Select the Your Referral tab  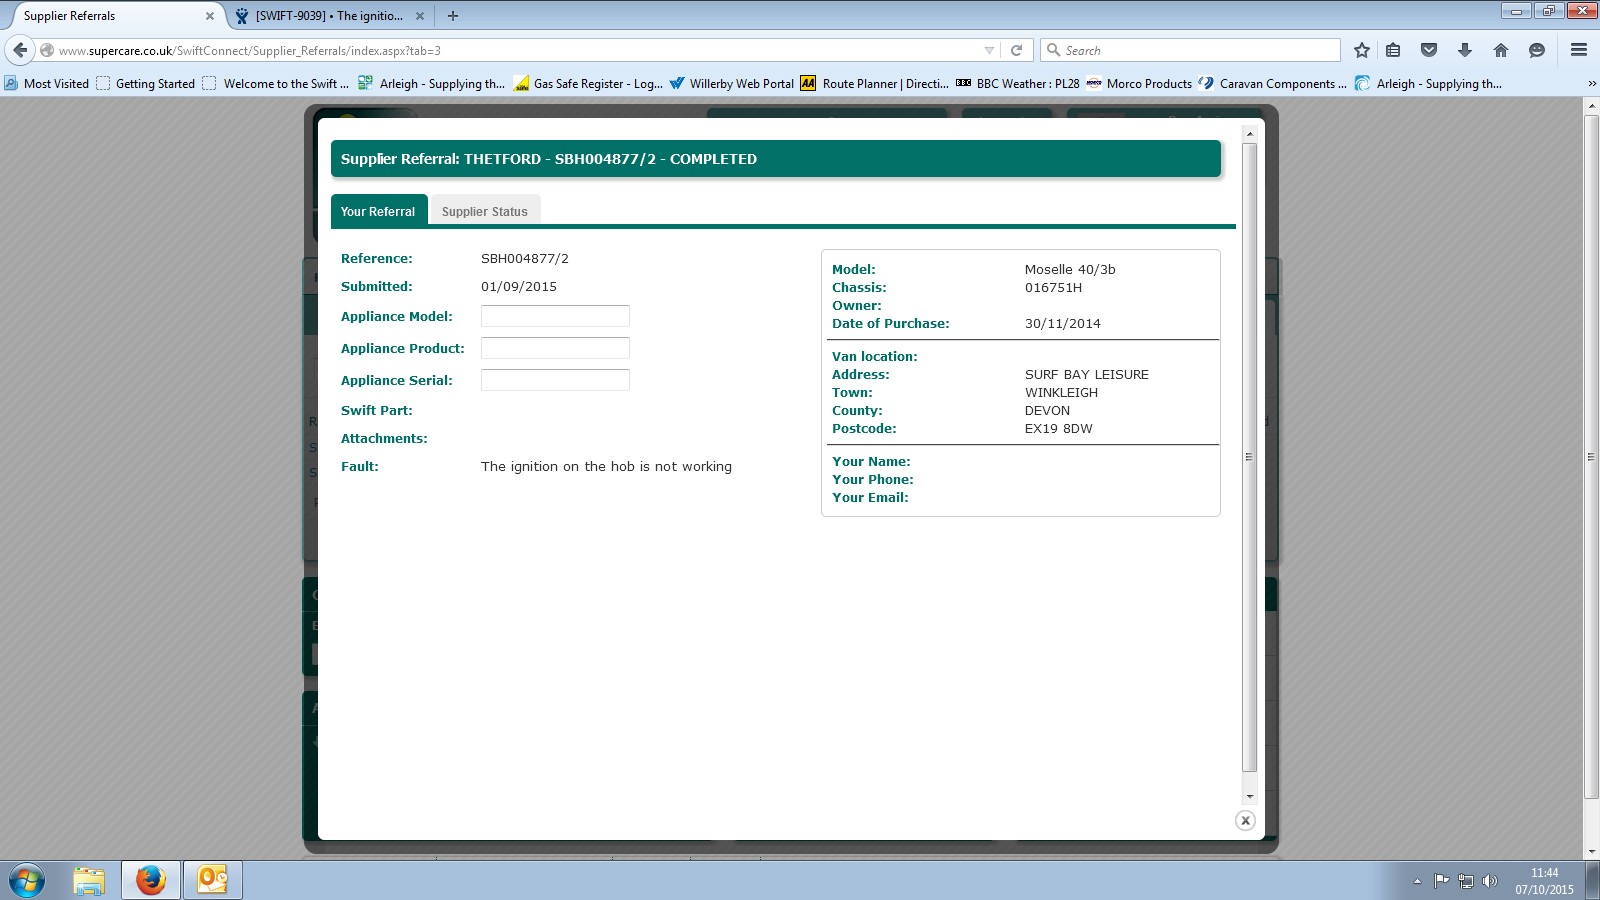point(378,211)
